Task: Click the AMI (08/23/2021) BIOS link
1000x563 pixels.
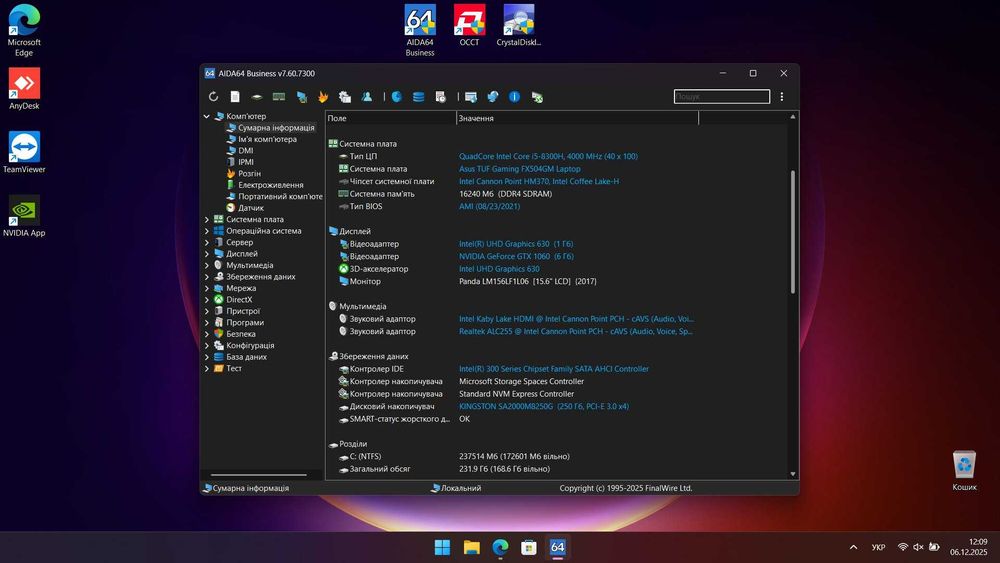Action: pos(489,207)
